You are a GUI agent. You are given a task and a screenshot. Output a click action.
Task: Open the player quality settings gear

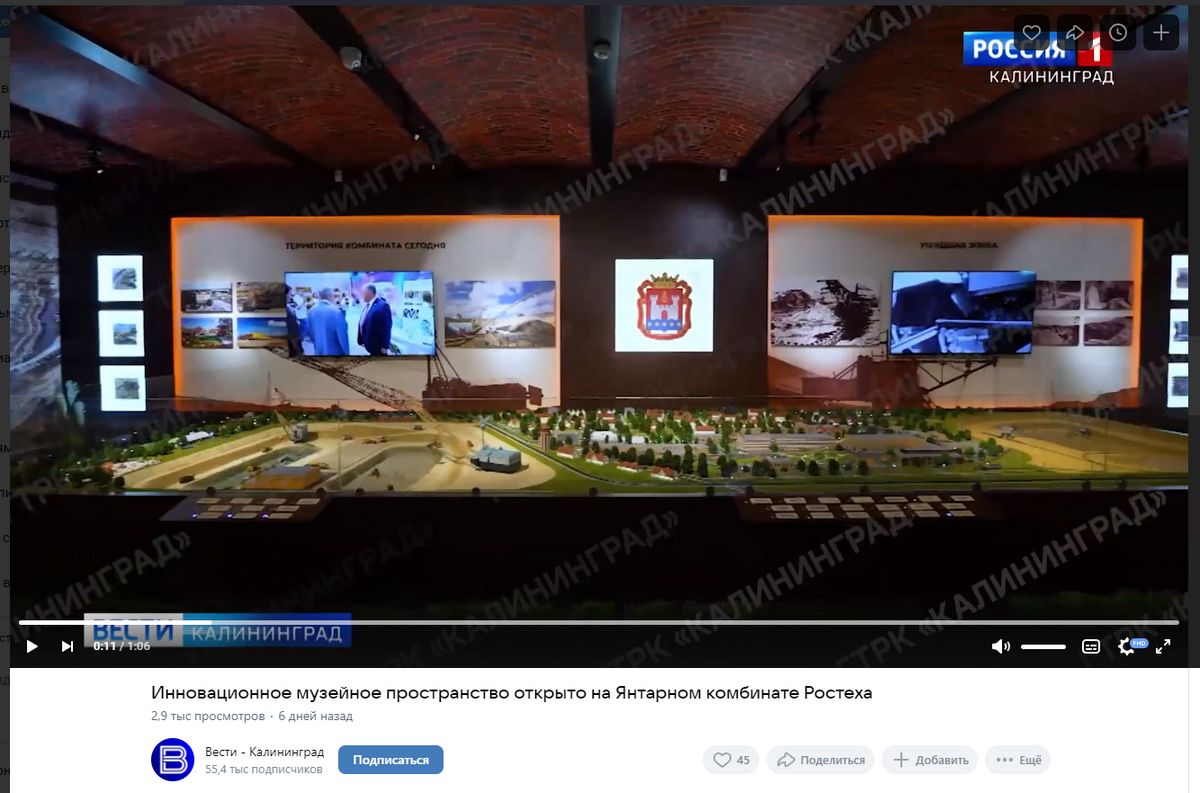click(x=1128, y=646)
